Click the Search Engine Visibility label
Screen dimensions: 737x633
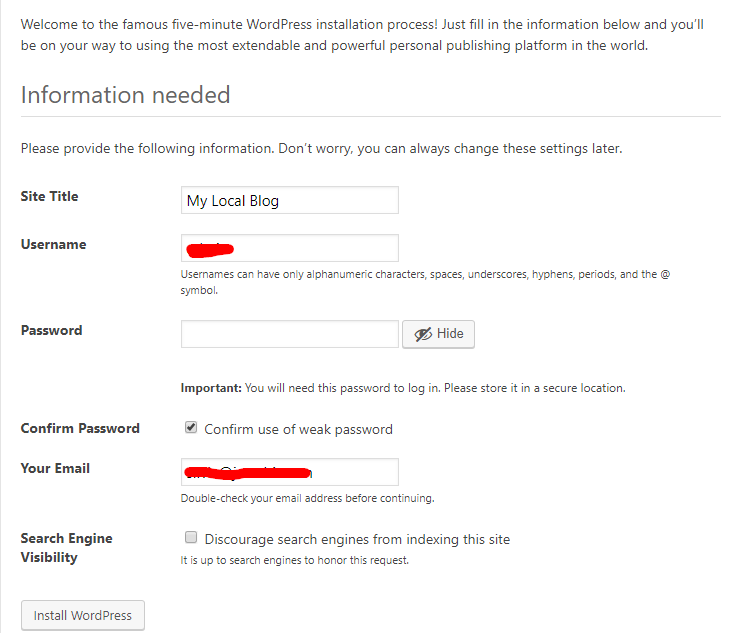(66, 547)
